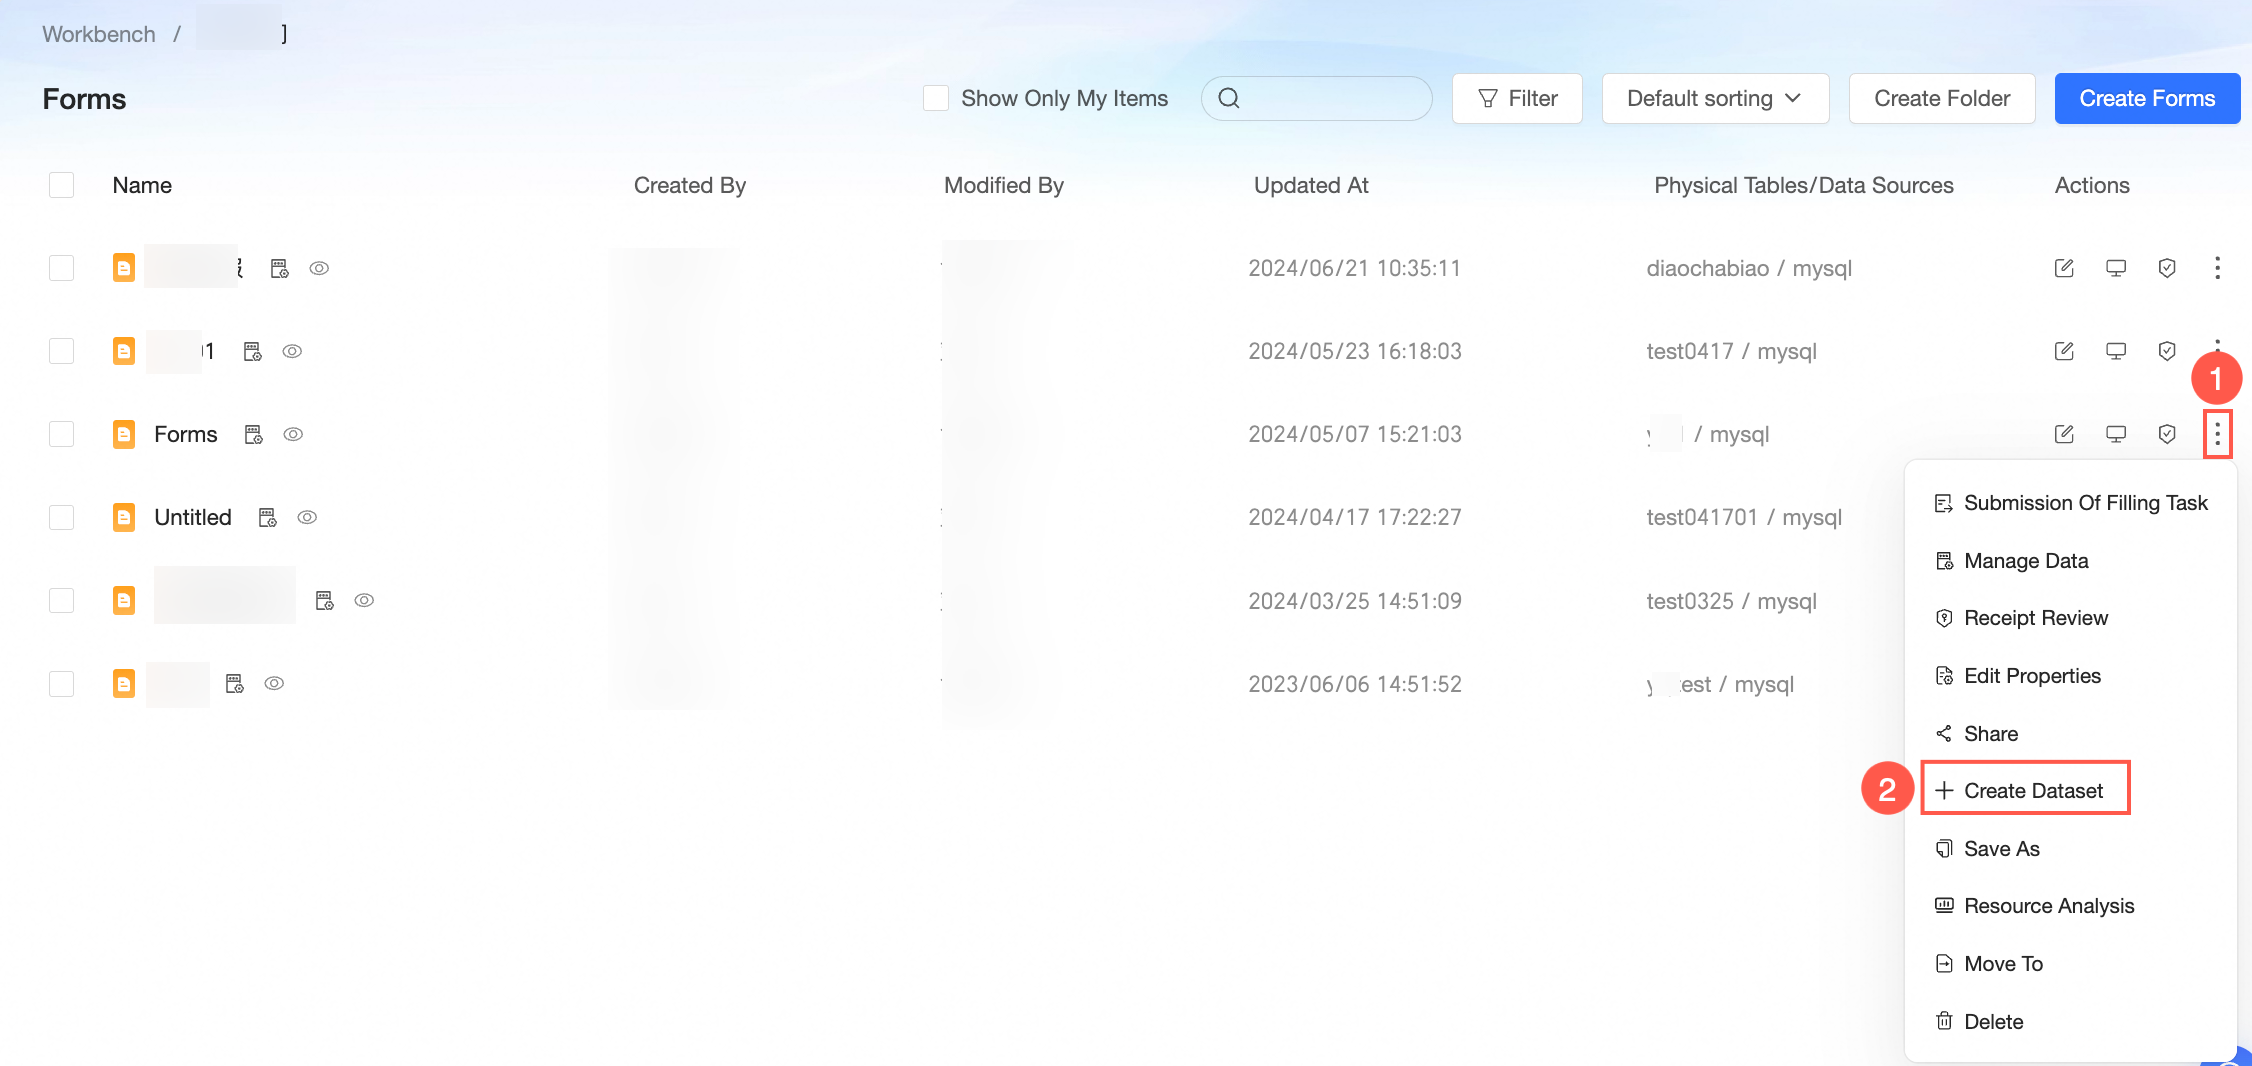This screenshot has width=2252, height=1066.
Task: Click 'diaochabiao / mysql' data source text
Action: coord(1749,268)
